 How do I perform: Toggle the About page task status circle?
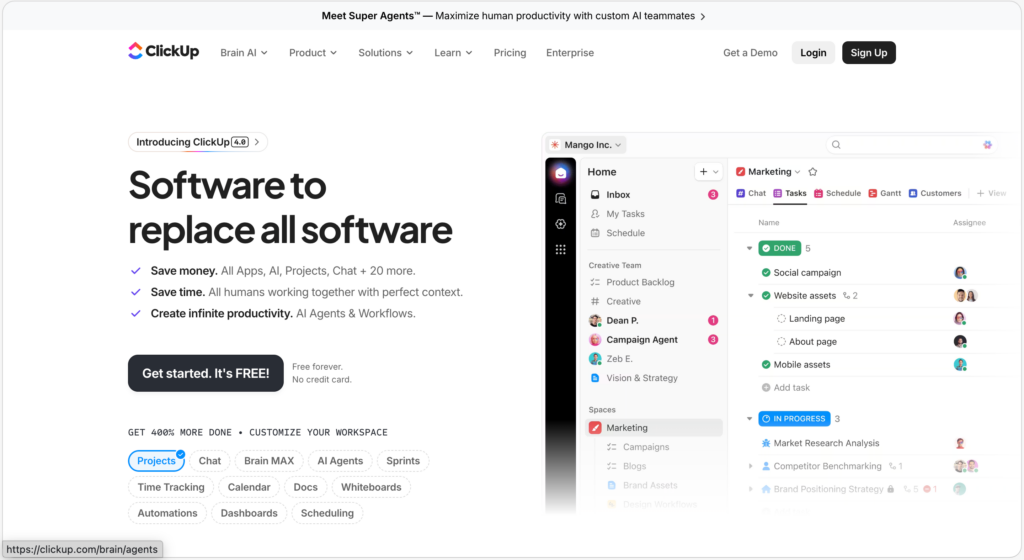point(781,342)
